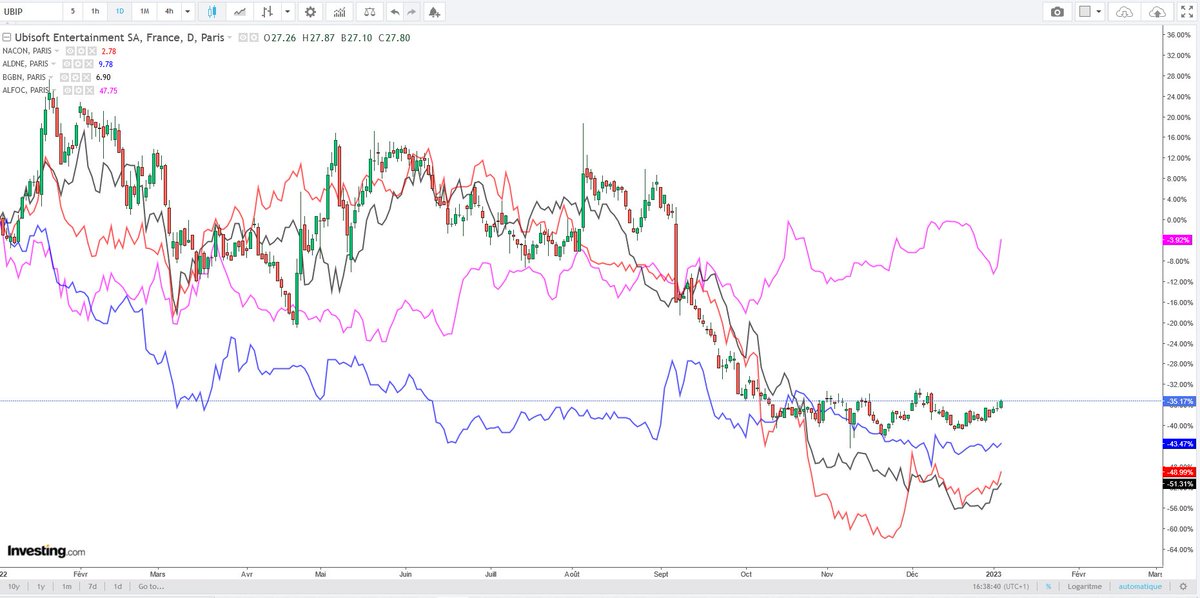
Task: Set date range to 1m
Action: click(66, 587)
